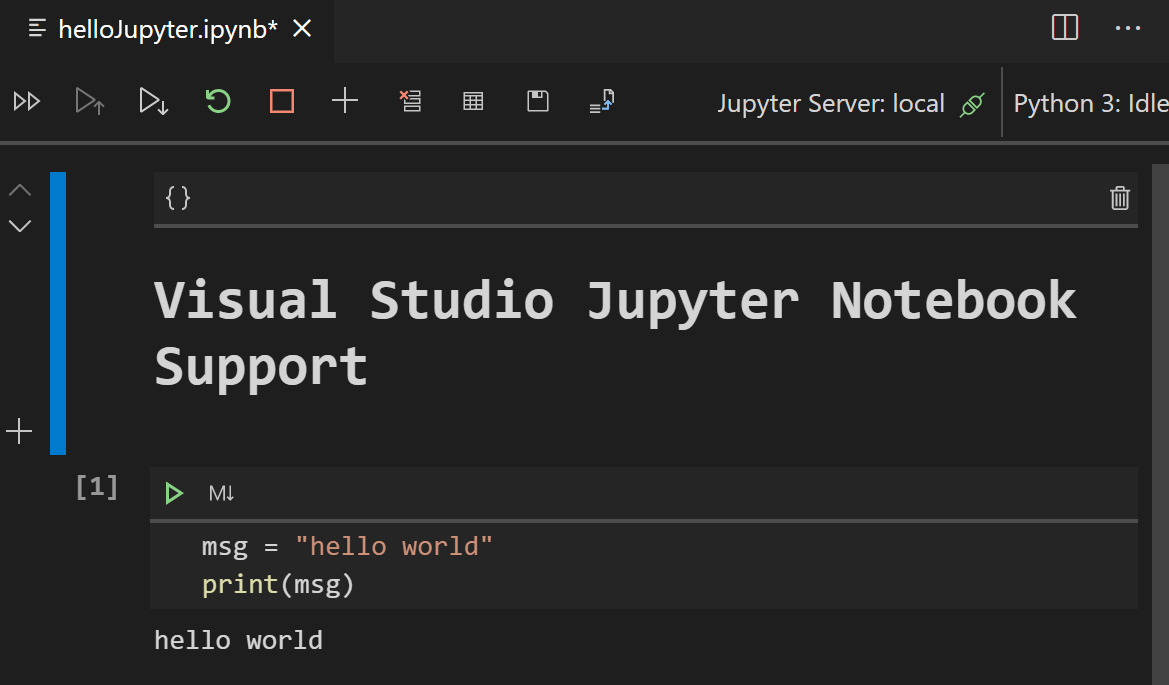
Task: Toggle the split editor view
Action: [x=1064, y=27]
